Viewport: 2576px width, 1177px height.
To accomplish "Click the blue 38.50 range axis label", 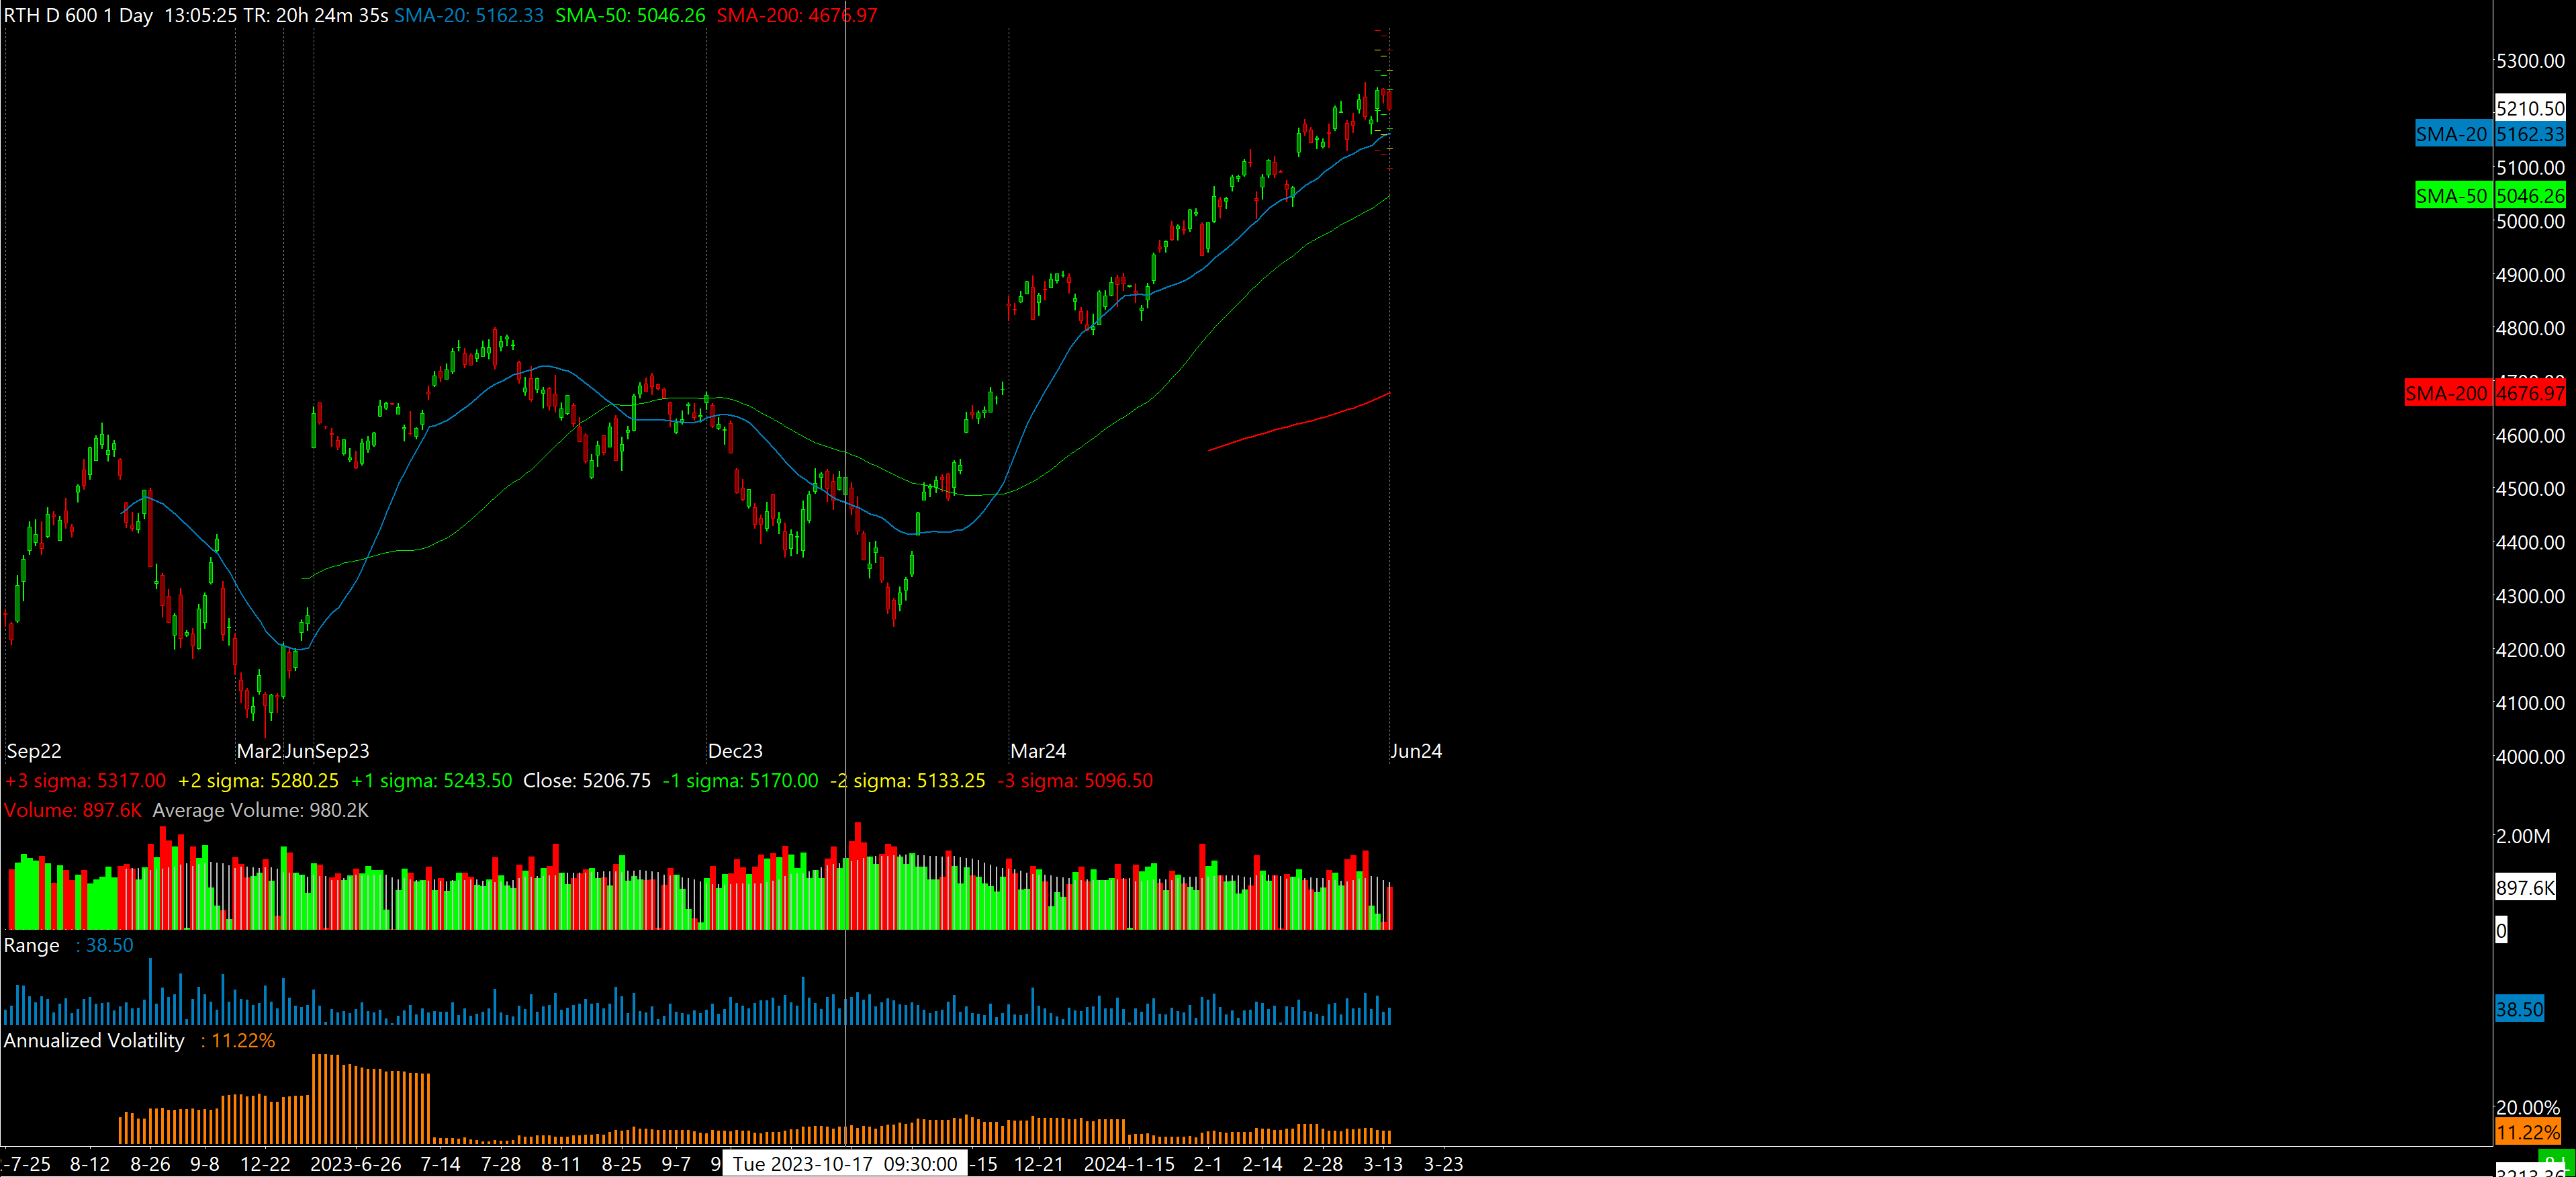I will pos(2518,1009).
